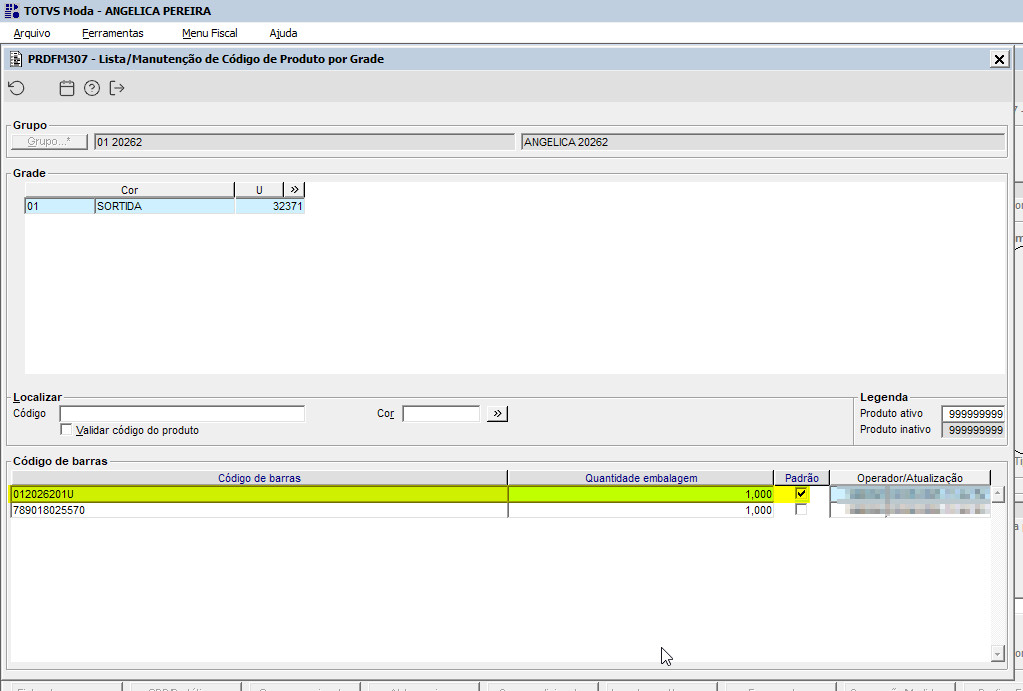
Task: Click the Código search input field
Action: coord(182,414)
